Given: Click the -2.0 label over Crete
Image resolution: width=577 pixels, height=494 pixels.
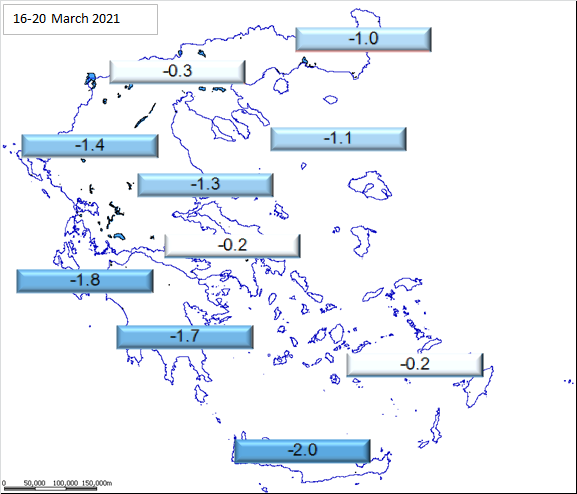Looking at the screenshot, I should [302, 451].
